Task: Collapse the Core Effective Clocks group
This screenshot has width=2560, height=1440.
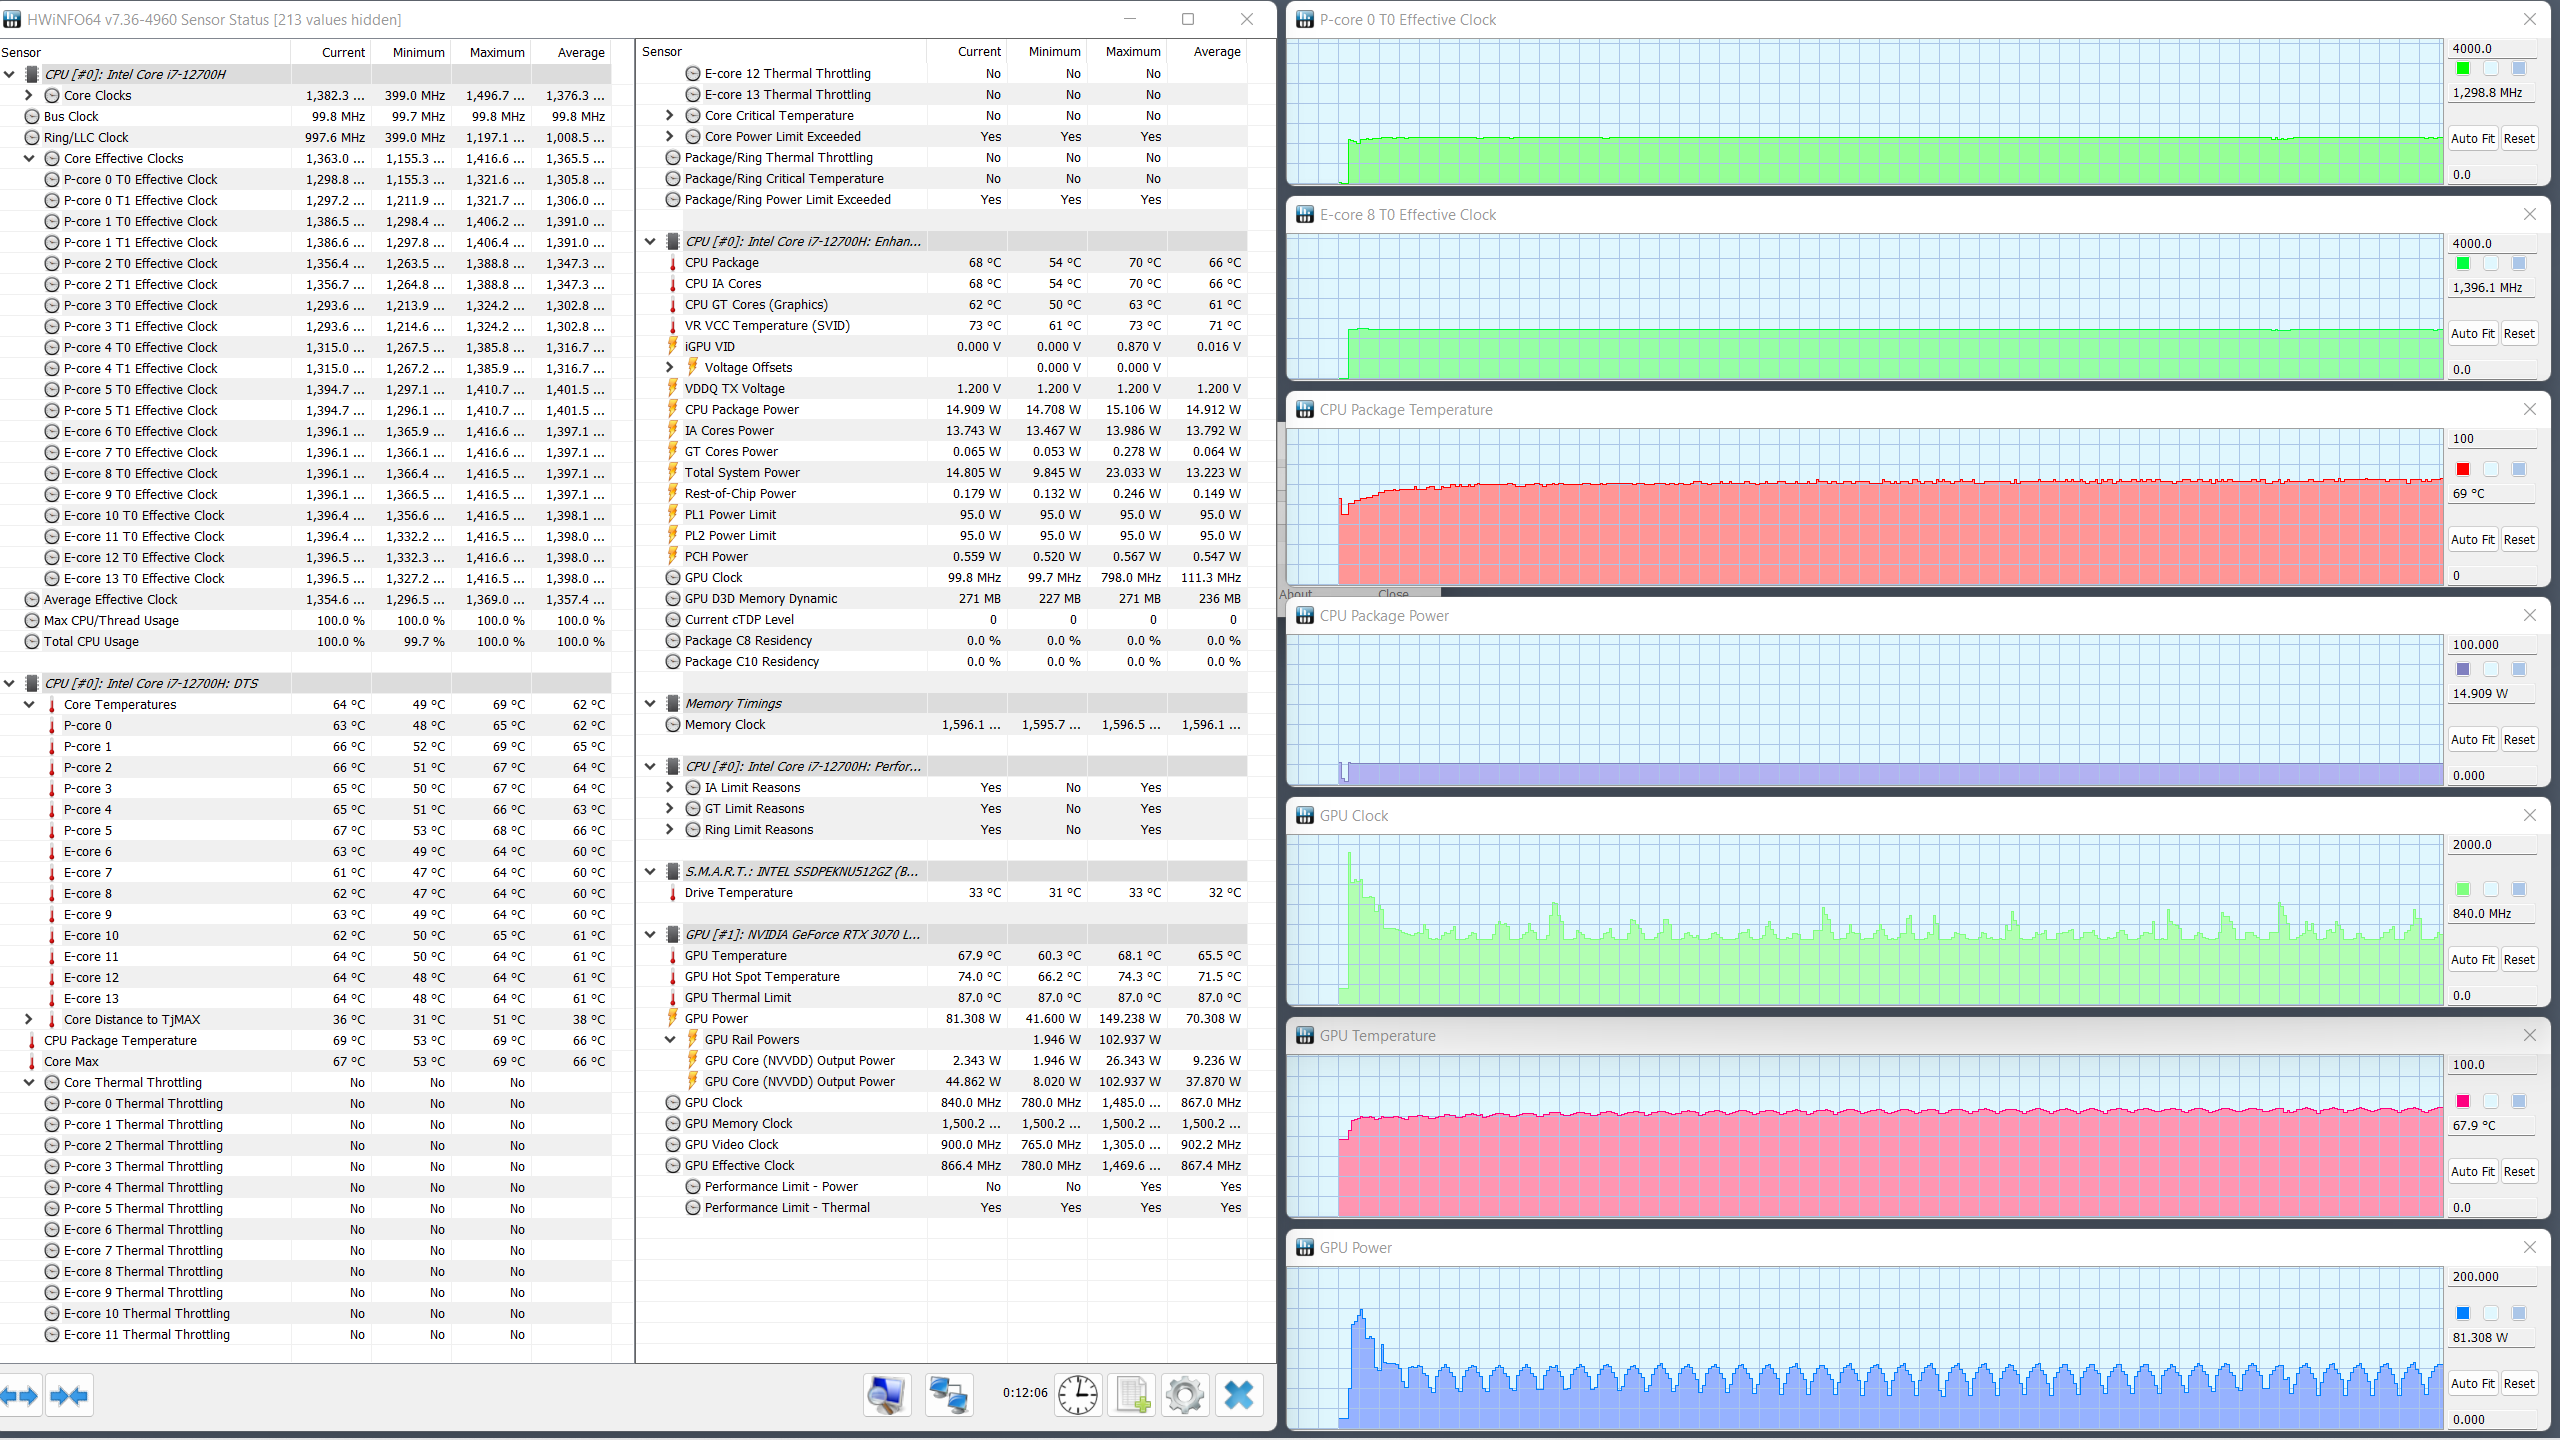Action: 29,158
